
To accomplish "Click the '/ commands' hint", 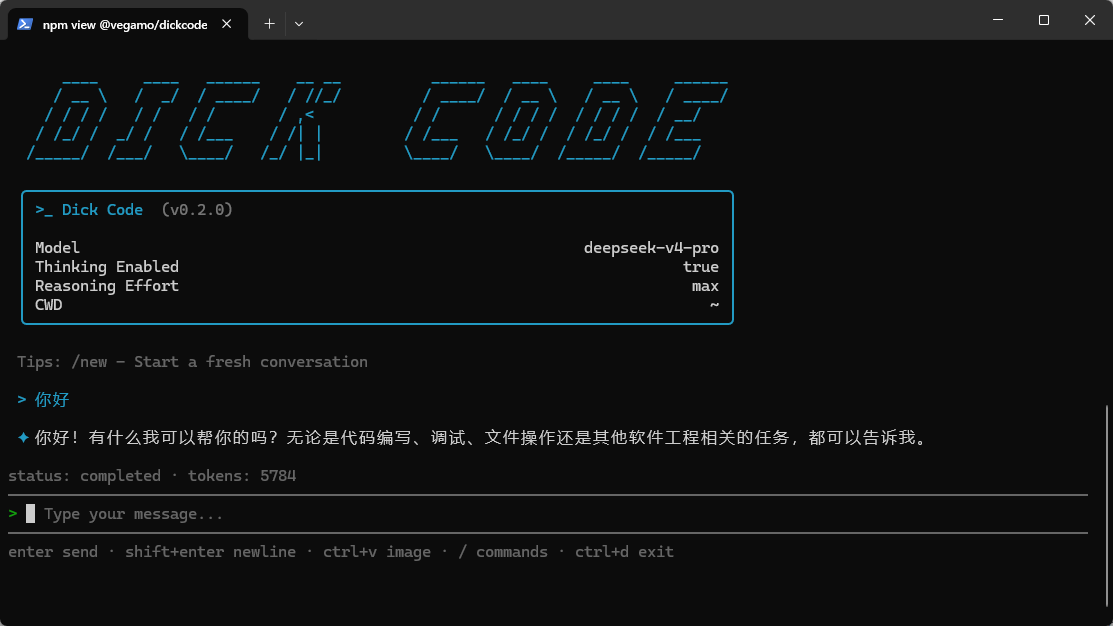I will pos(503,552).
